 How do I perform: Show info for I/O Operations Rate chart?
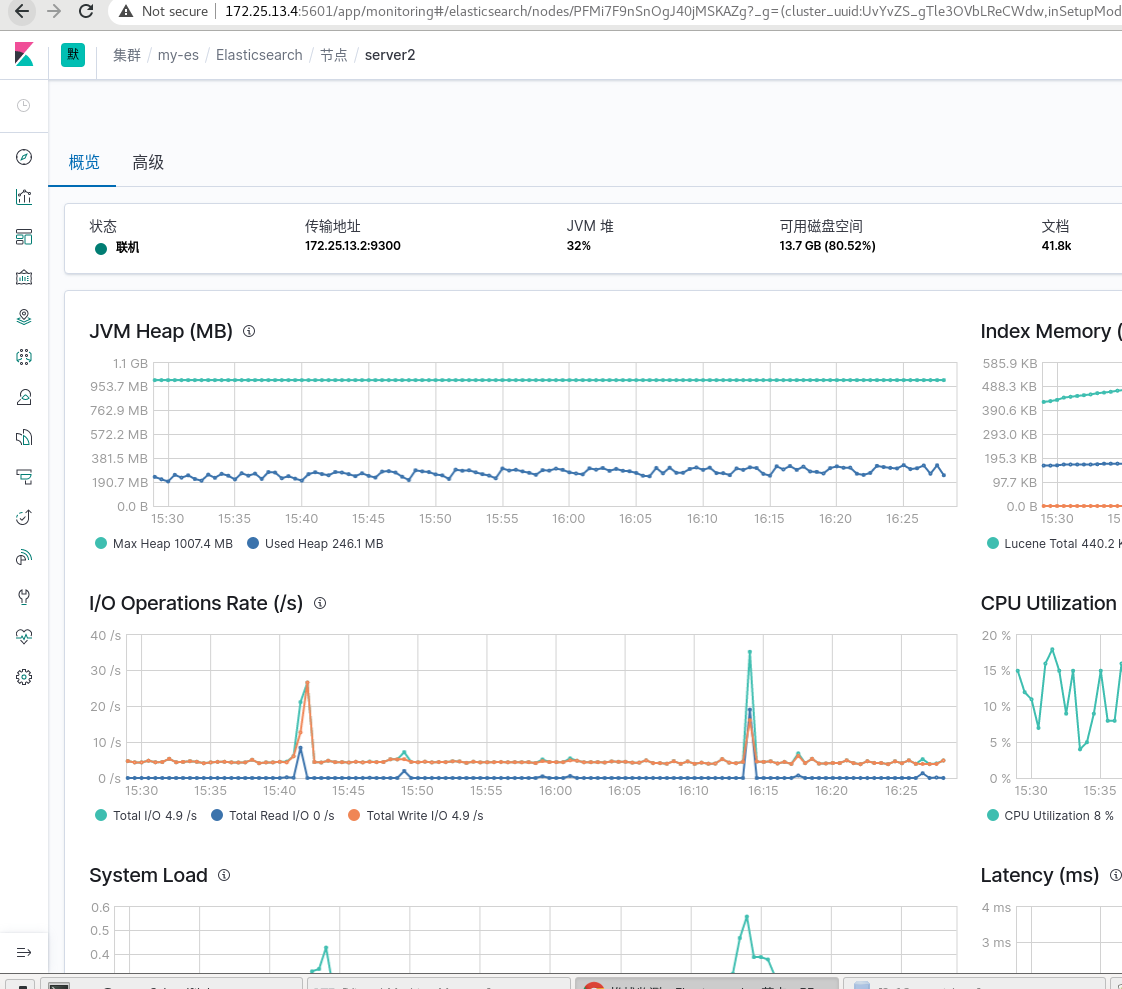point(320,603)
